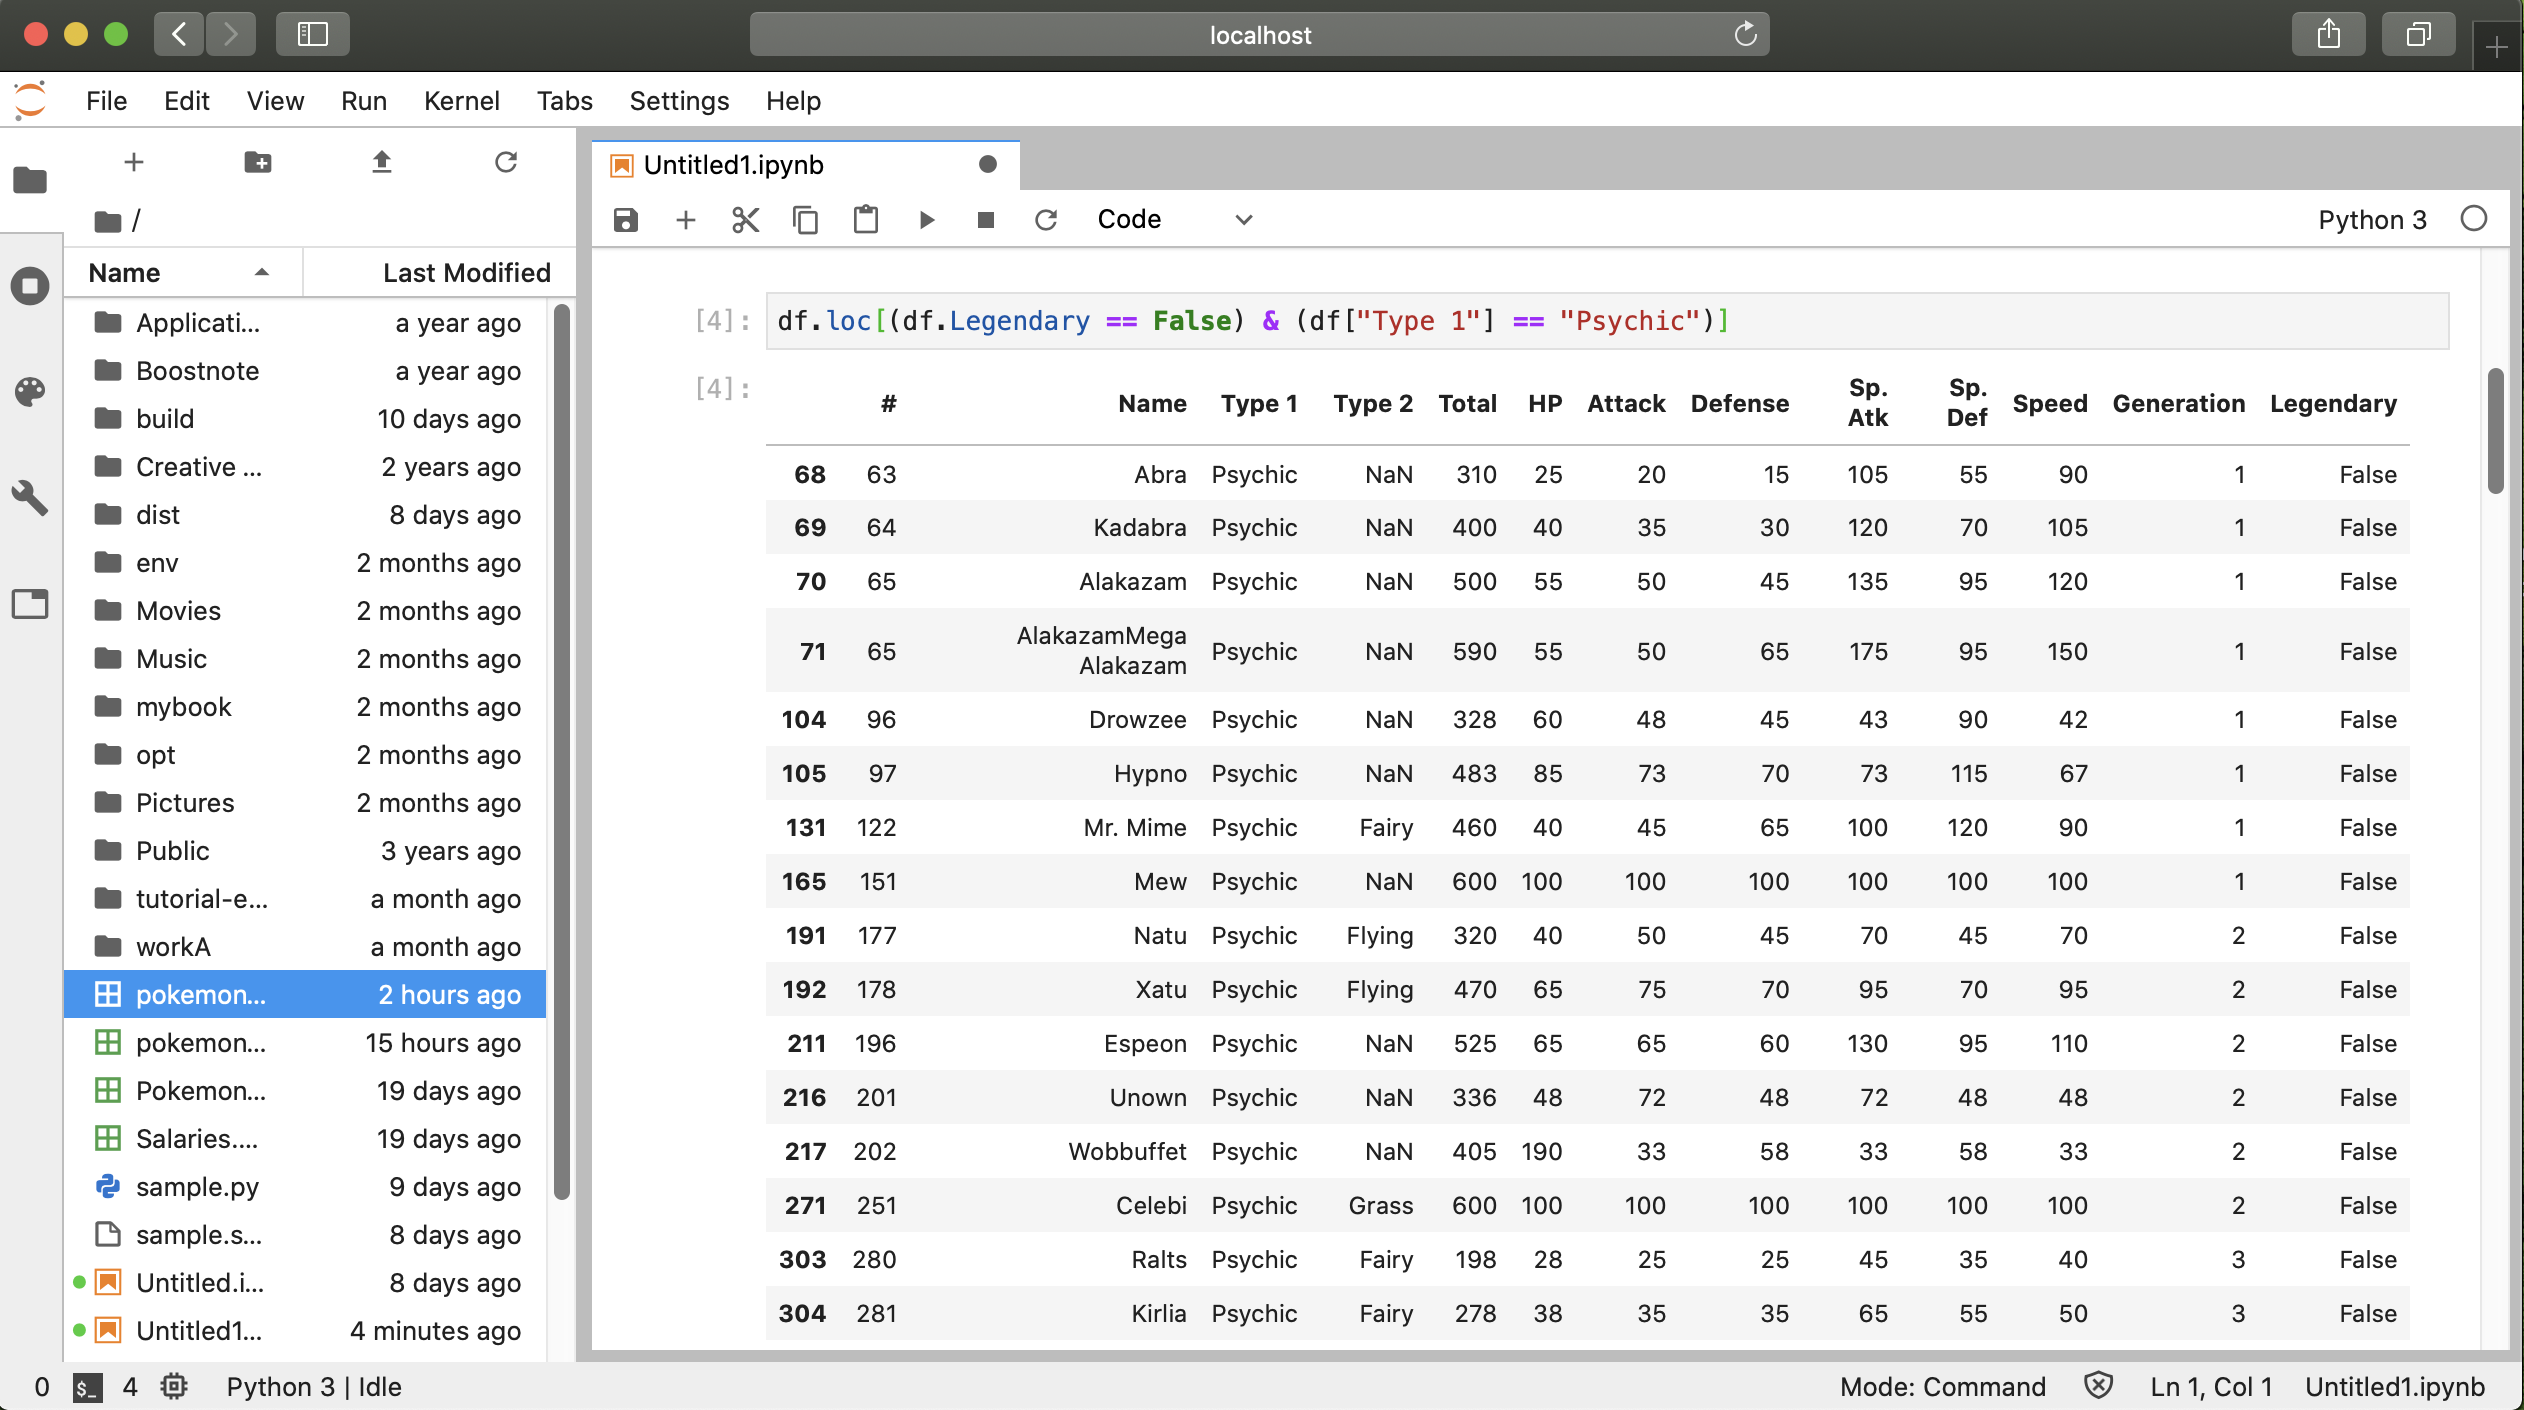
Task: Run the selected cell
Action: [x=927, y=220]
